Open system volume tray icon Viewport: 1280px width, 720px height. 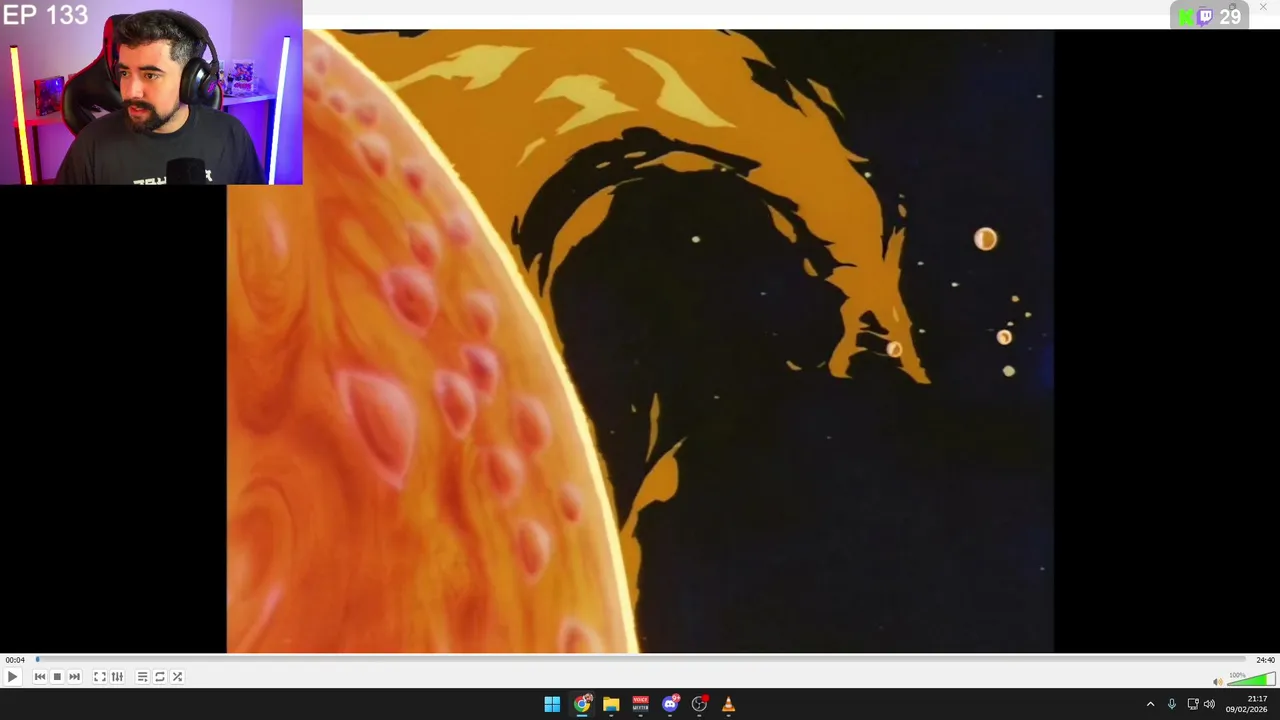(x=1209, y=704)
